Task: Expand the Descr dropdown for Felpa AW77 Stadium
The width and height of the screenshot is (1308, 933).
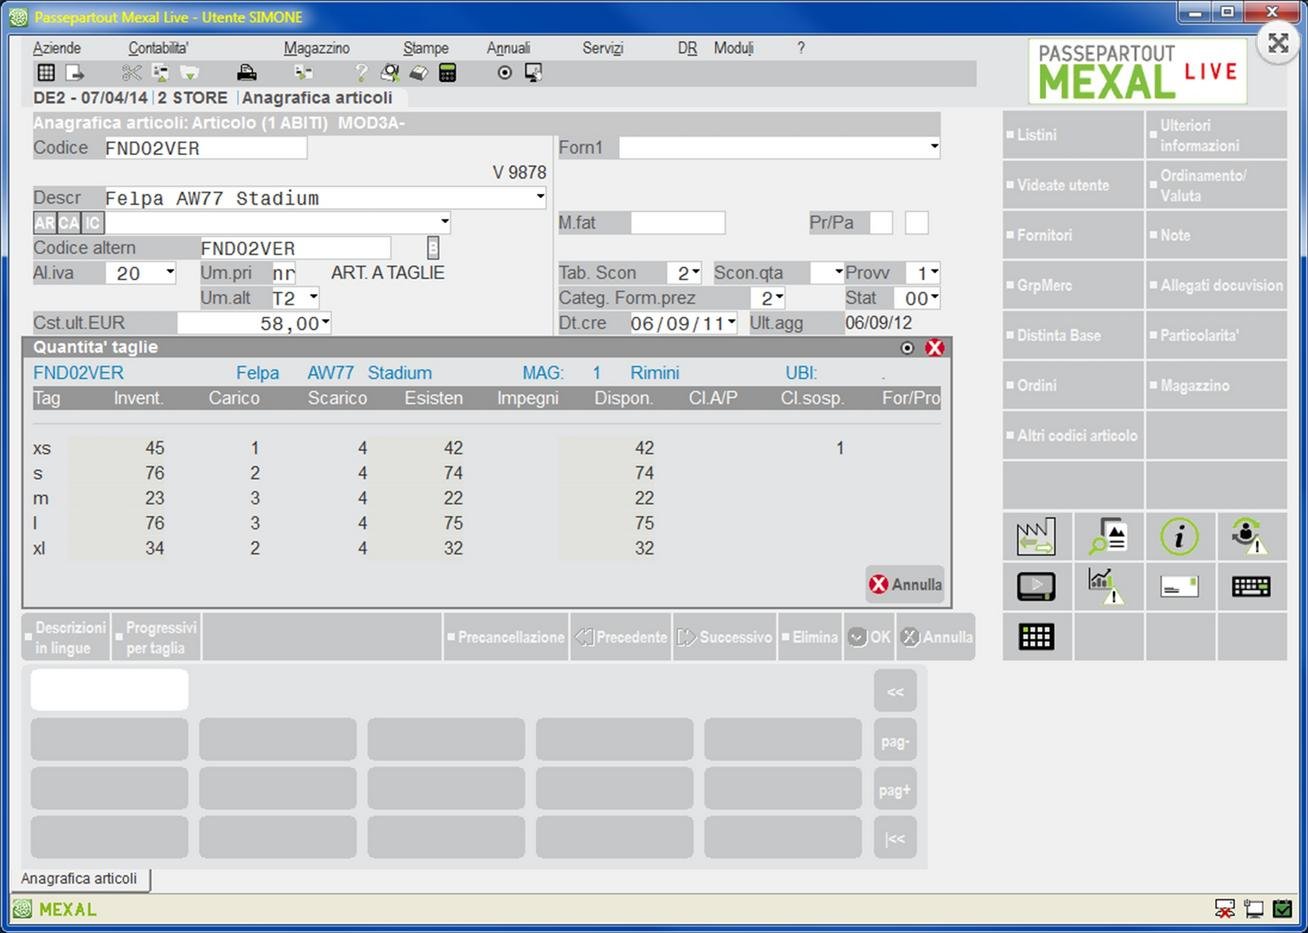Action: click(x=540, y=197)
